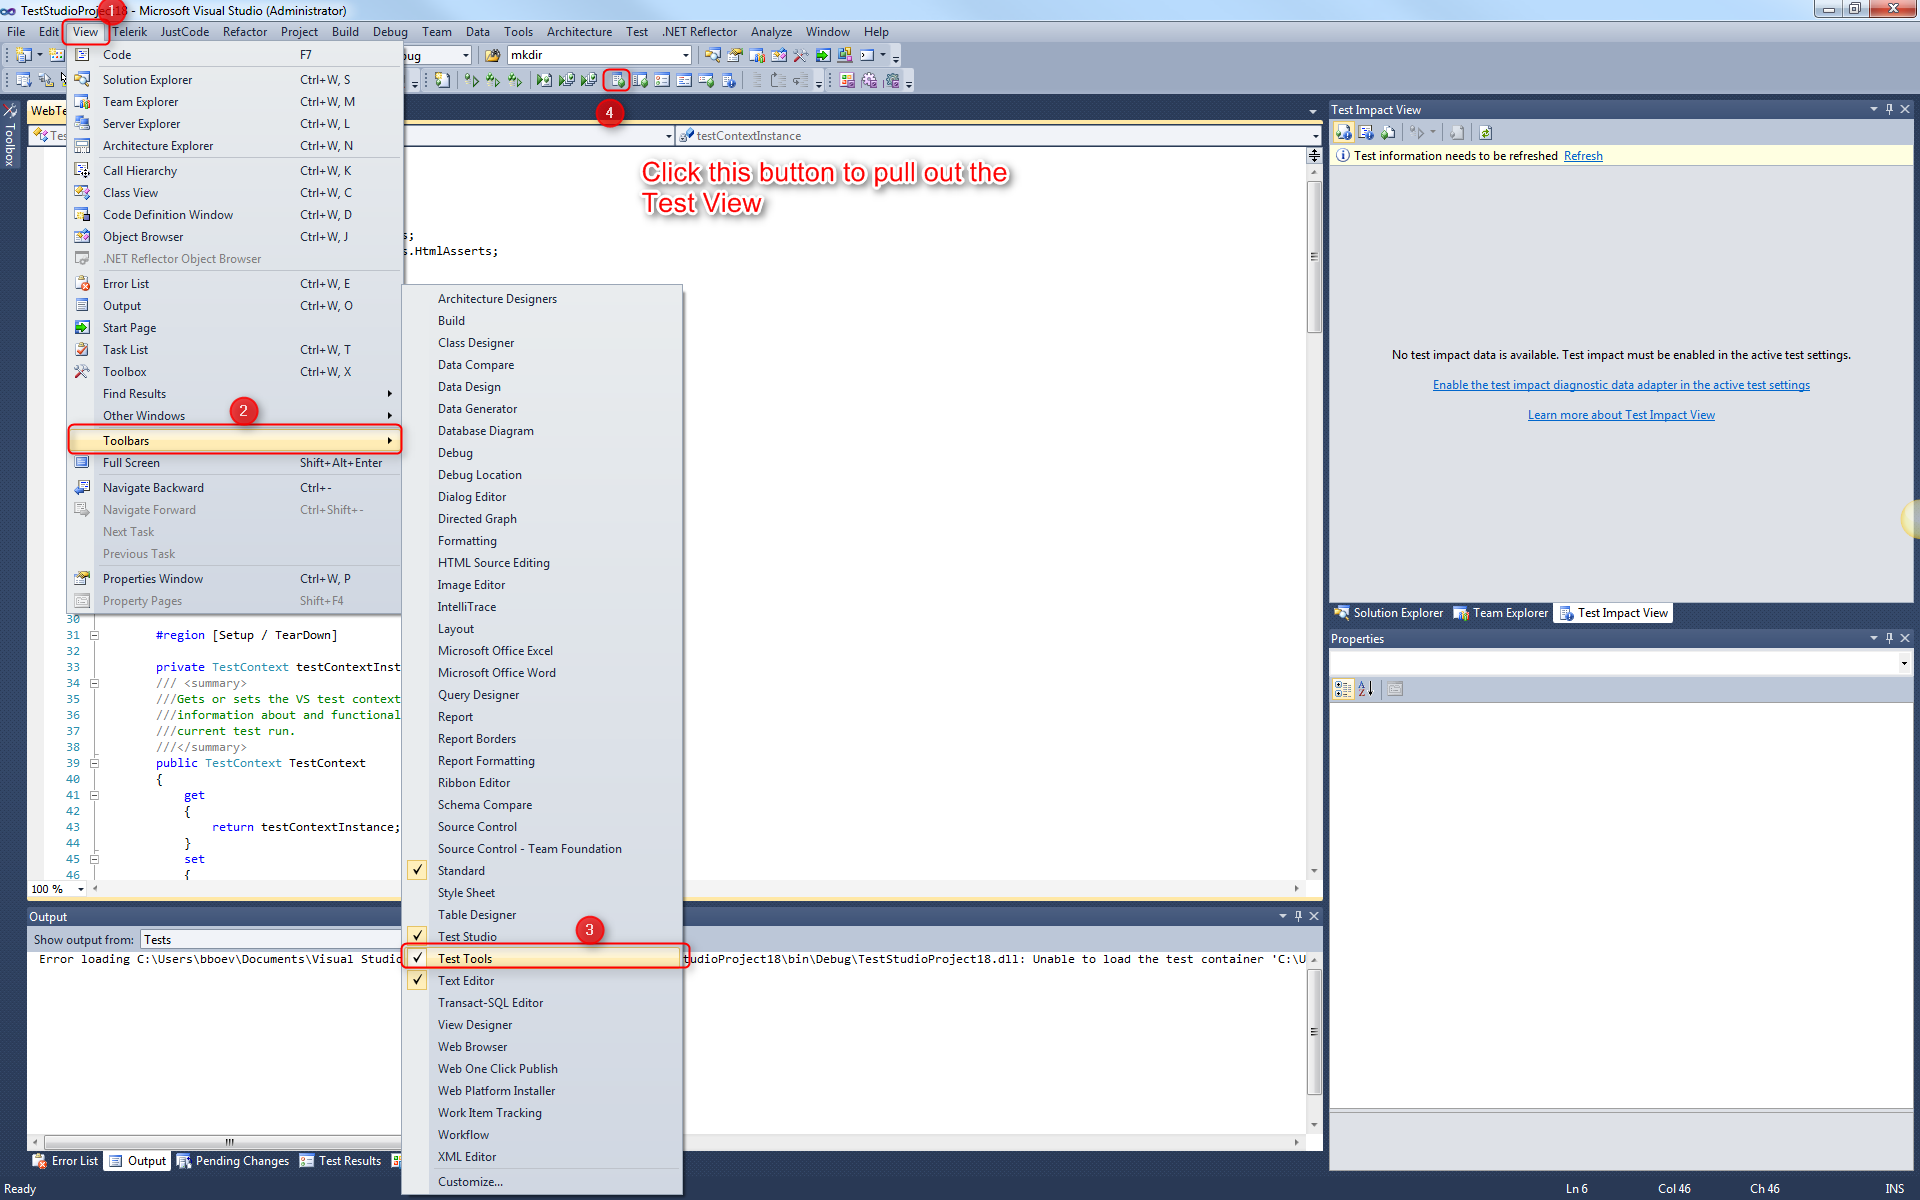Open the Show output from Tests dropdown
The image size is (1920, 1200).
(x=270, y=940)
